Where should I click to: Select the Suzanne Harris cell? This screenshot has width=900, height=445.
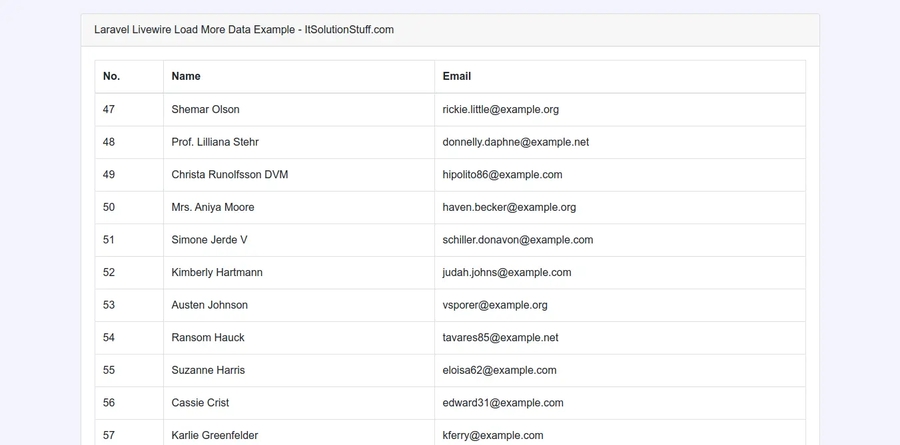[208, 370]
